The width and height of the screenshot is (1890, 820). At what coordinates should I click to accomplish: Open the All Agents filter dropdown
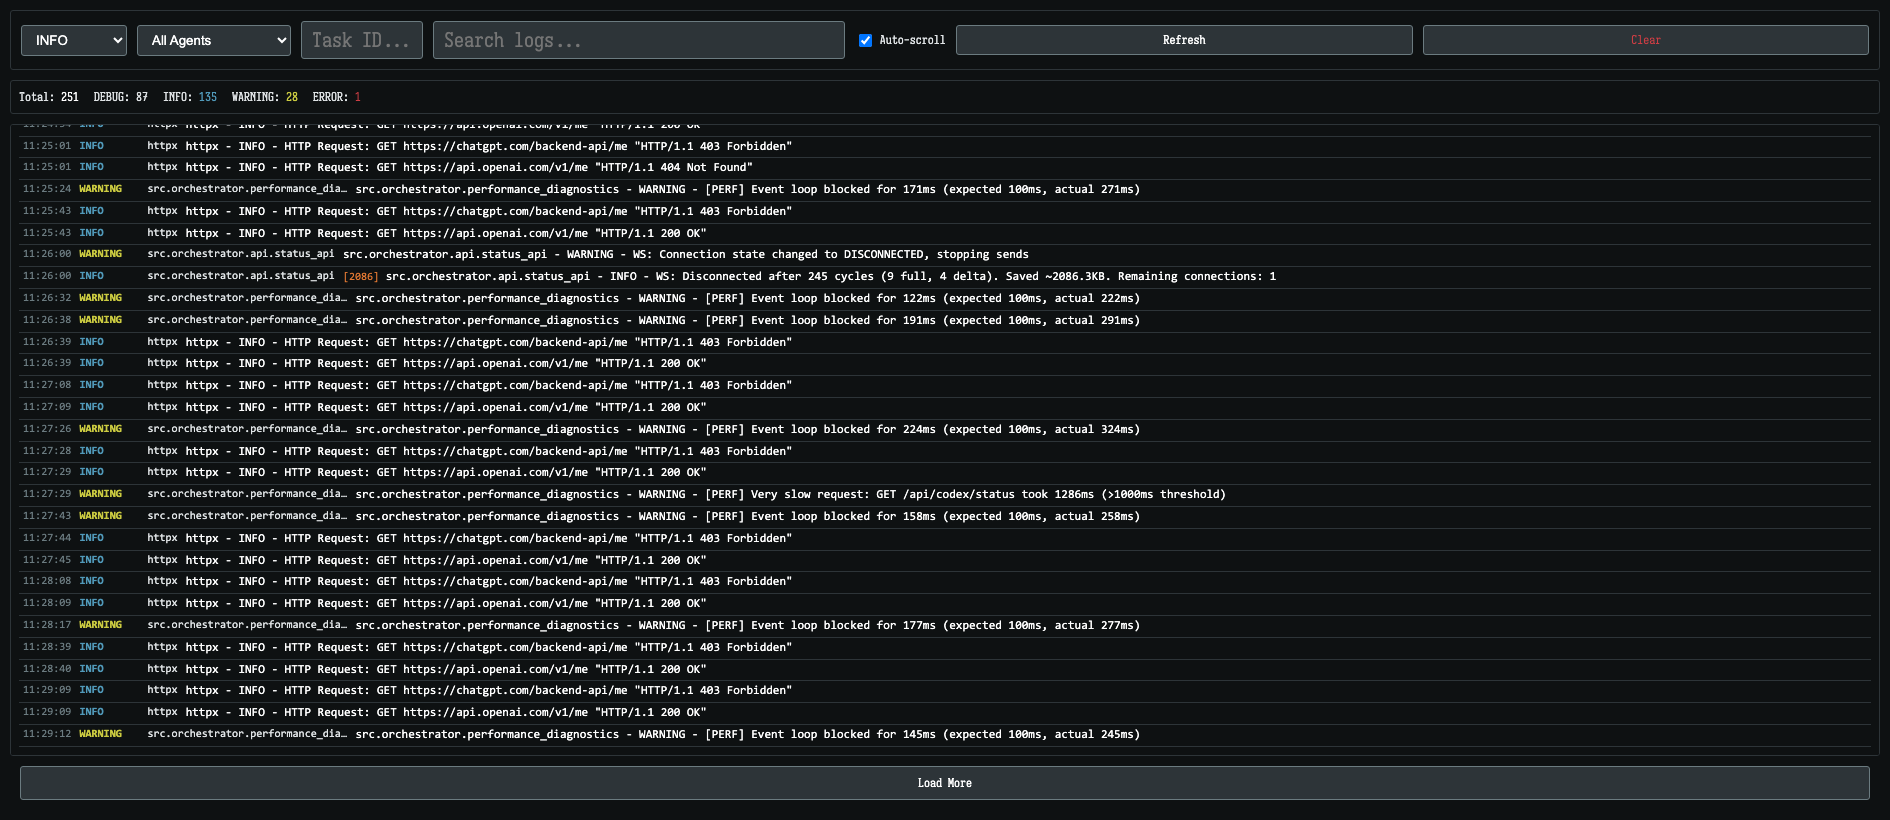[x=214, y=40]
